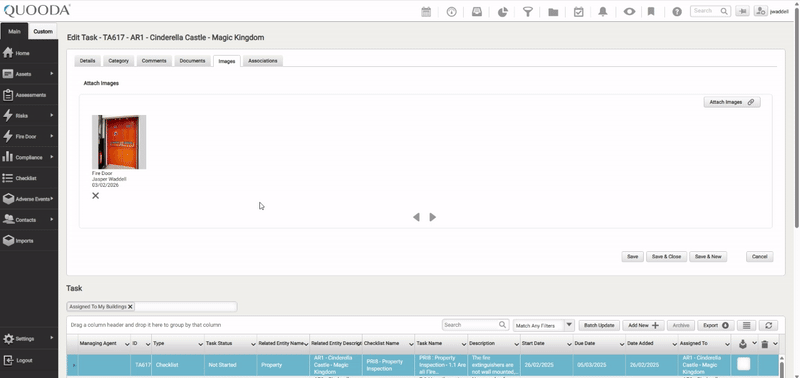Click the Save button
This screenshot has height=378, width=800.
point(632,257)
